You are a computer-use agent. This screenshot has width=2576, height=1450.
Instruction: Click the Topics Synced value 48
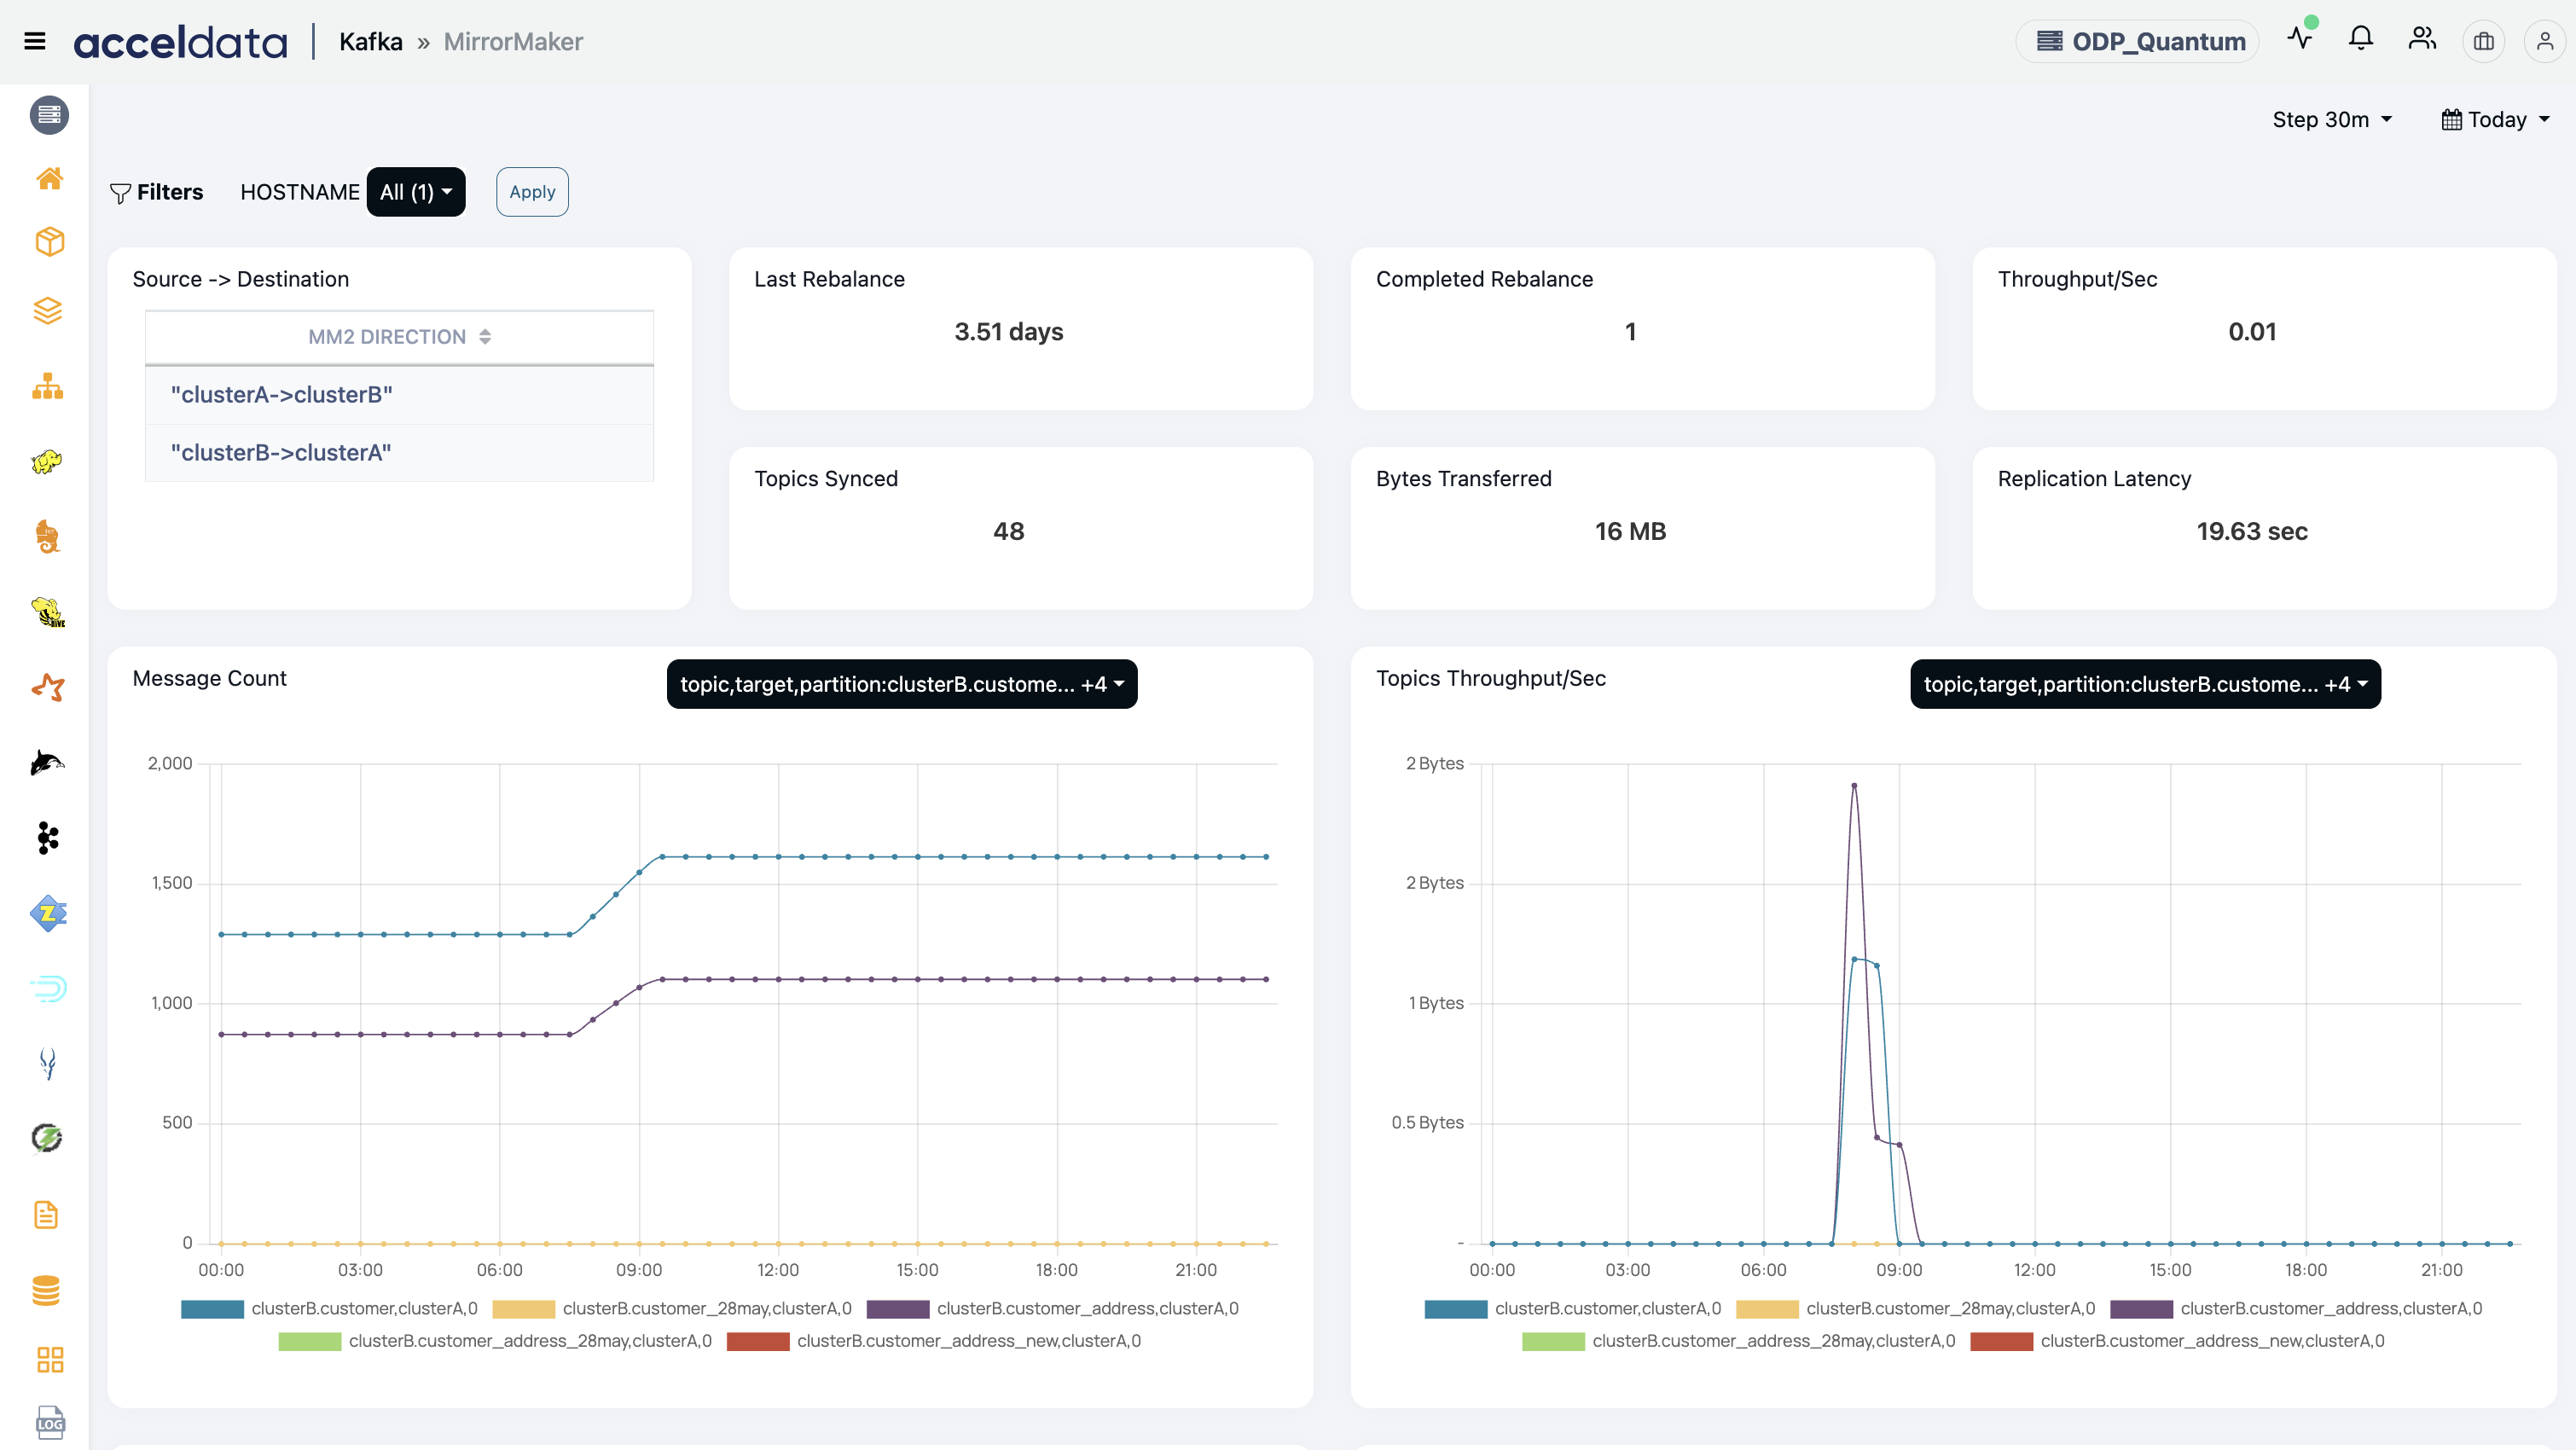click(1009, 531)
